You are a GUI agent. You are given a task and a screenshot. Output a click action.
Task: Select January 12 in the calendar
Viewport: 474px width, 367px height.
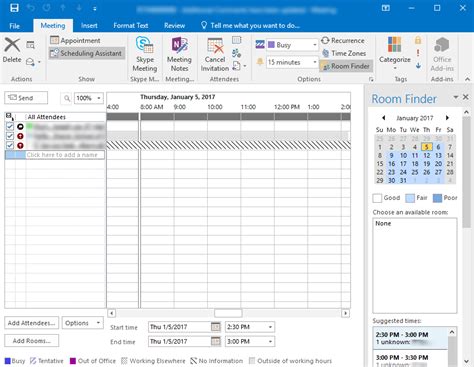point(427,155)
